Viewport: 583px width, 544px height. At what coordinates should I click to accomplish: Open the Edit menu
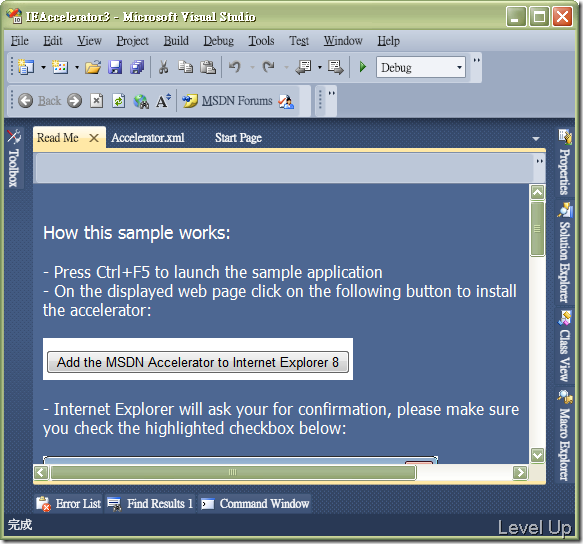(x=53, y=41)
